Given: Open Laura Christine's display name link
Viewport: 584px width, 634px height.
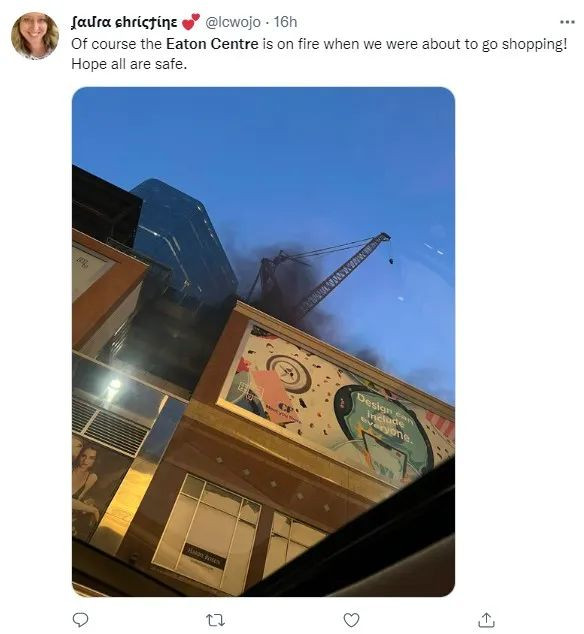Looking at the screenshot, I should 124,22.
